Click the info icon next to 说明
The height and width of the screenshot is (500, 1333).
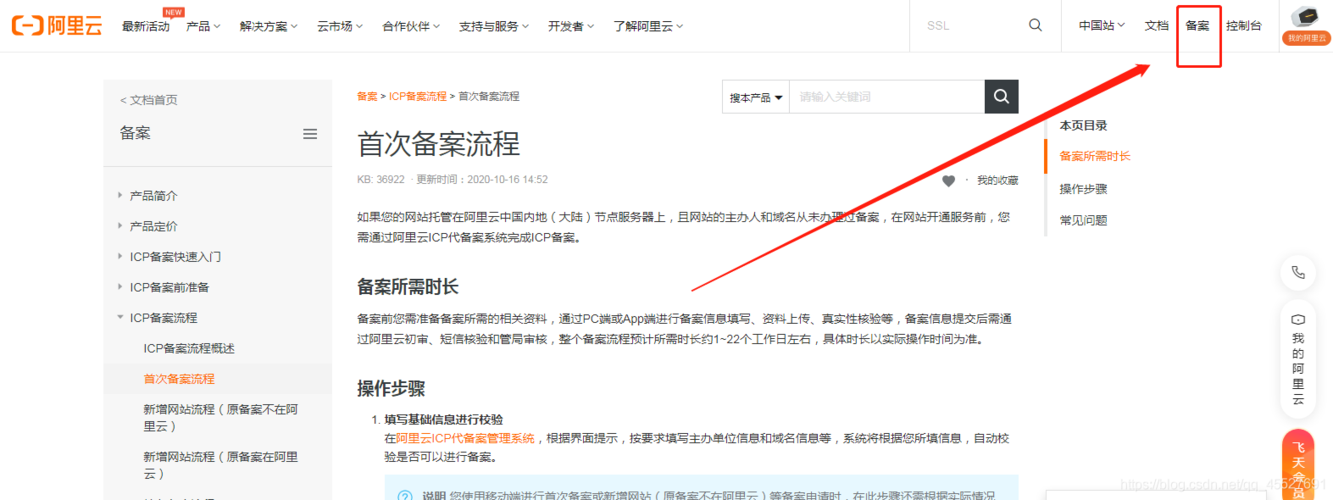(x=405, y=495)
